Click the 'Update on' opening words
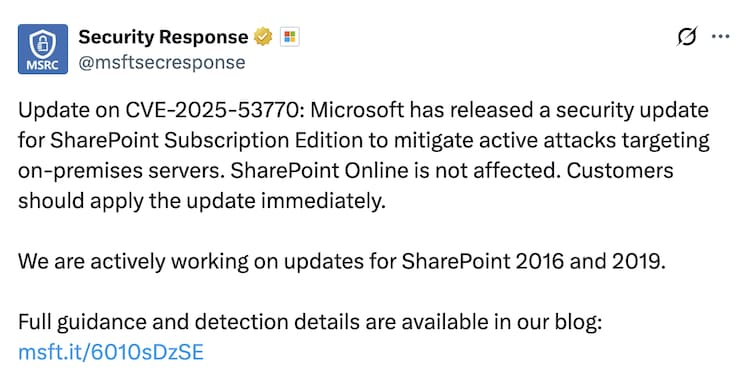The height and width of the screenshot is (381, 750). point(69,110)
